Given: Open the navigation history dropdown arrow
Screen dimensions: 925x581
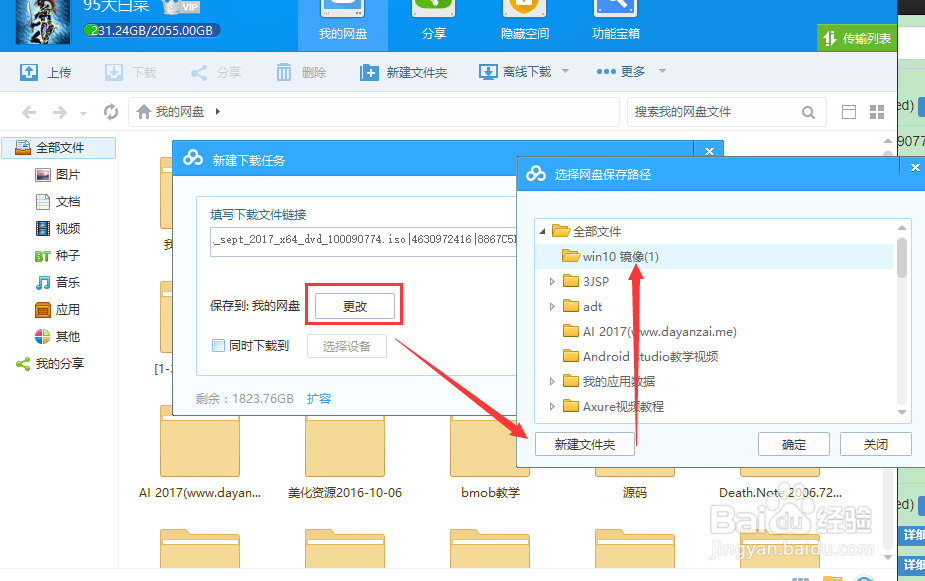Looking at the screenshot, I should click(83, 113).
